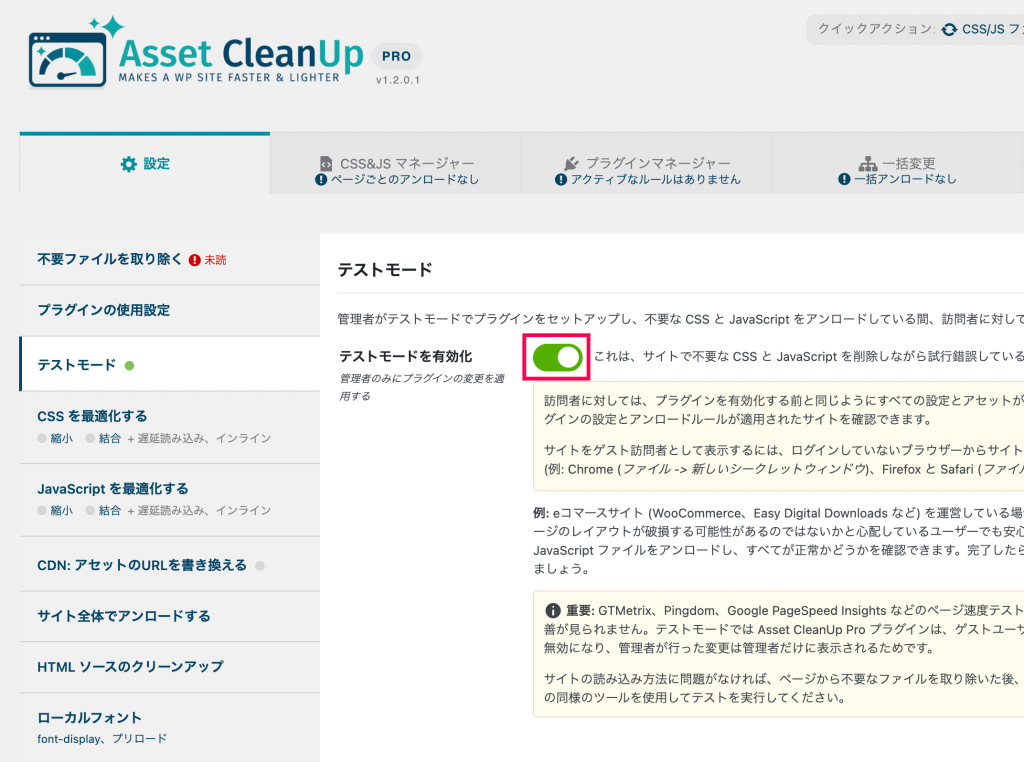Select テストモード in the sidebar
This screenshot has width=1024, height=762.
pyautogui.click(x=170, y=364)
